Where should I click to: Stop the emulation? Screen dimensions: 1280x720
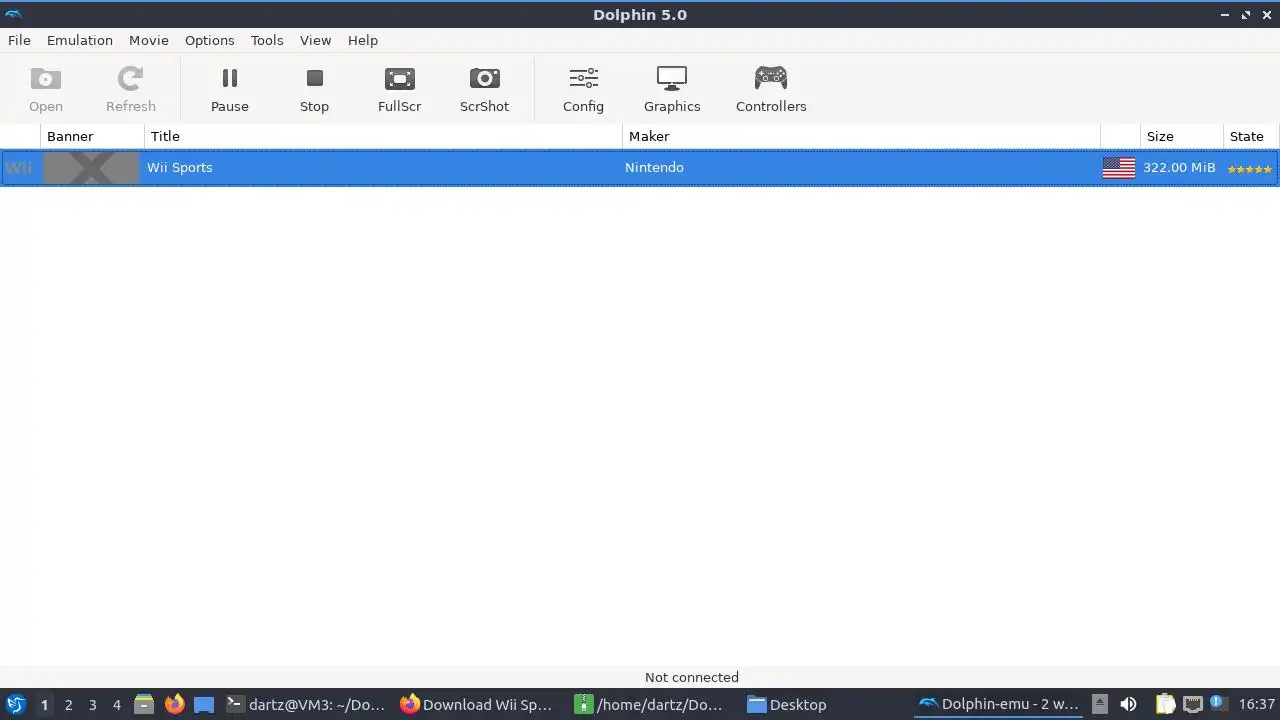point(314,89)
